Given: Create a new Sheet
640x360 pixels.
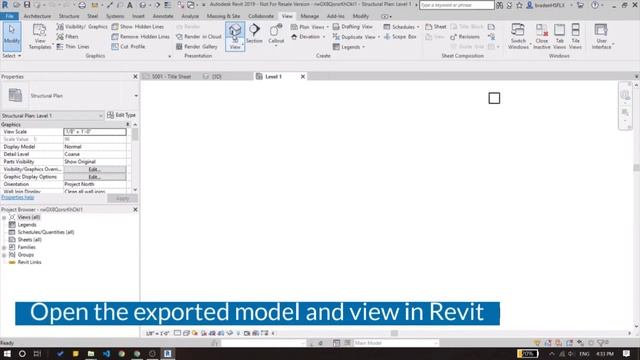Looking at the screenshot, I should (x=436, y=27).
